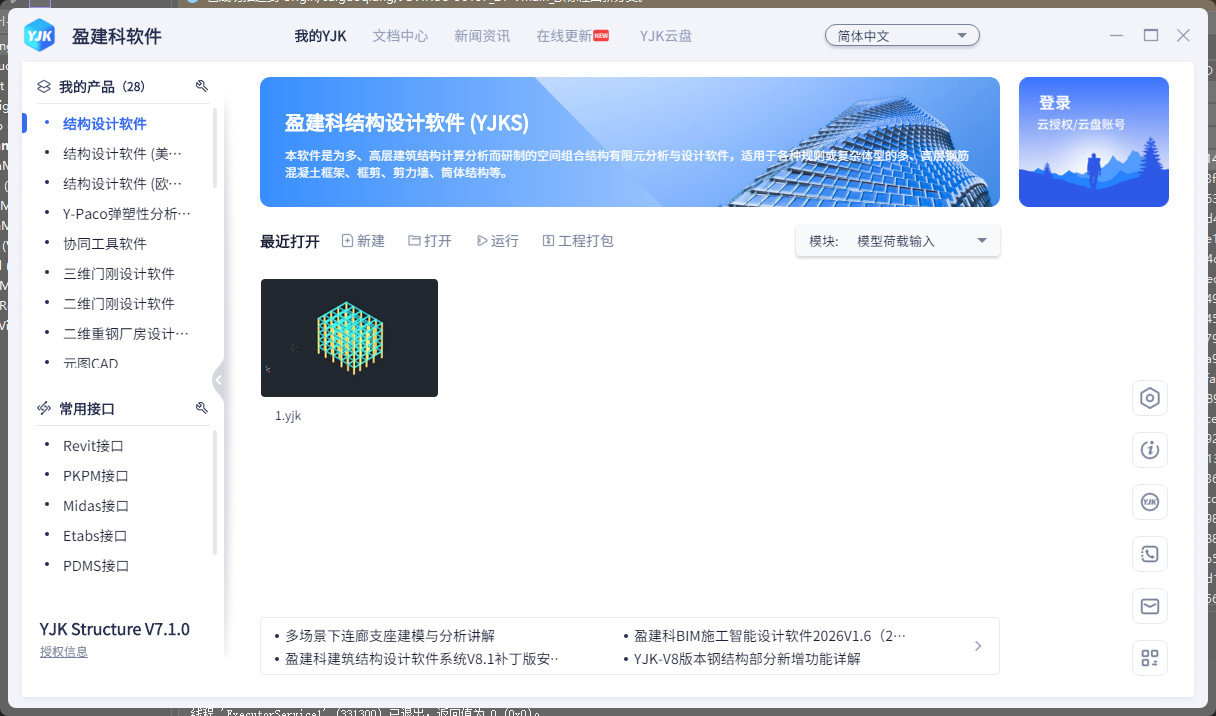
Task: Click 运行 button
Action: [498, 241]
